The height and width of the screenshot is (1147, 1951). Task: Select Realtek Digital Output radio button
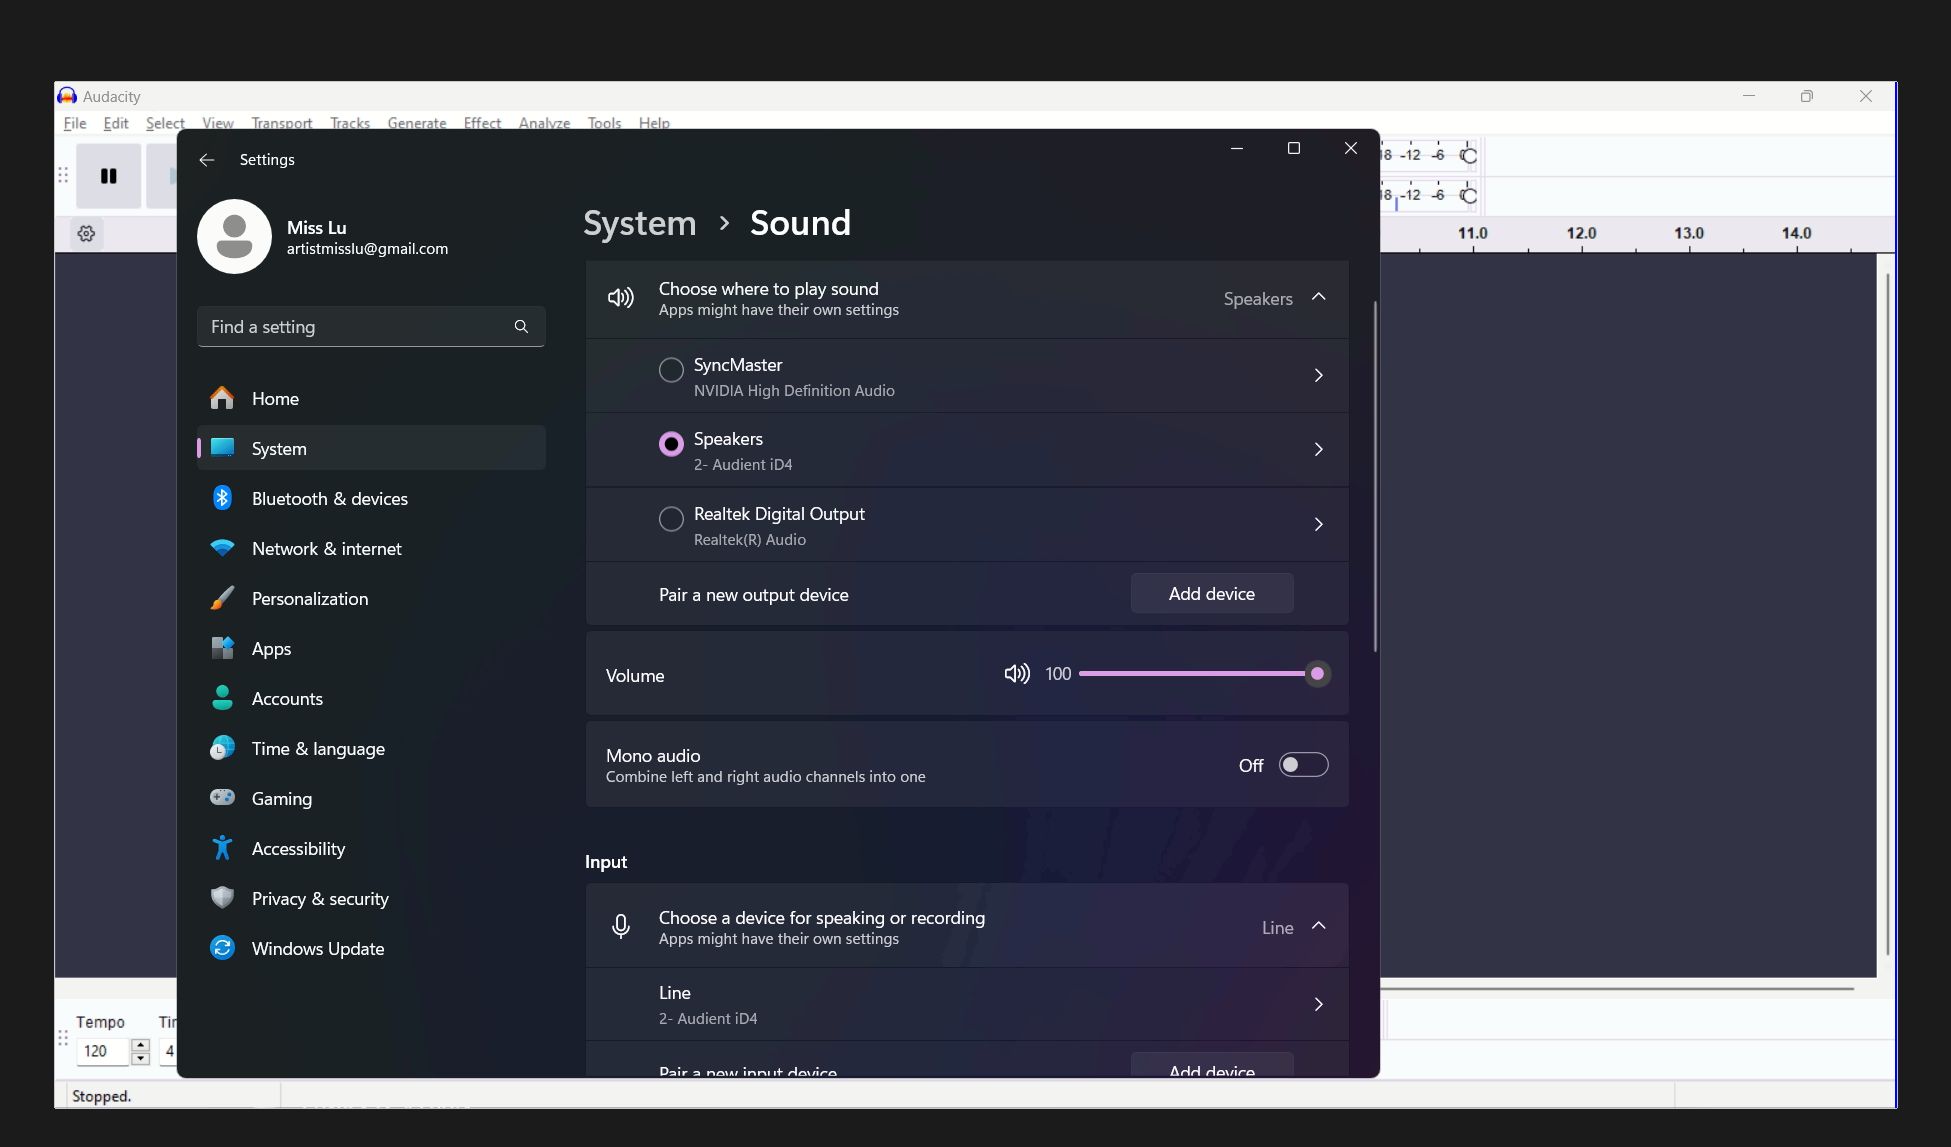[x=671, y=519]
